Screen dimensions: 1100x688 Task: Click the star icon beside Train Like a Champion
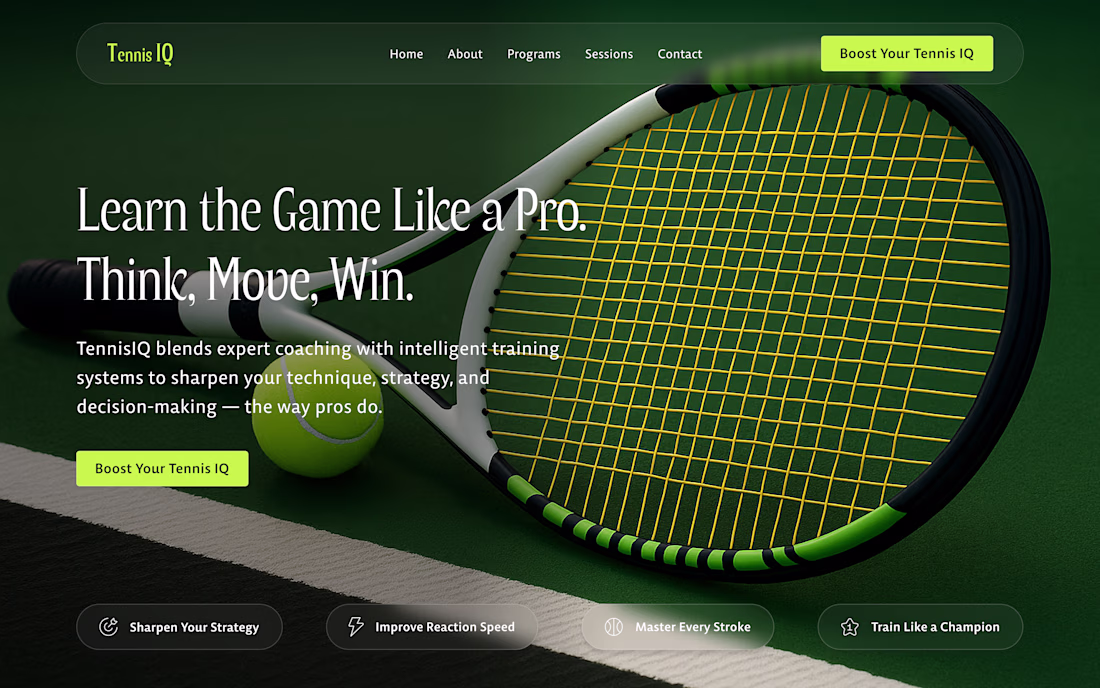pos(850,627)
